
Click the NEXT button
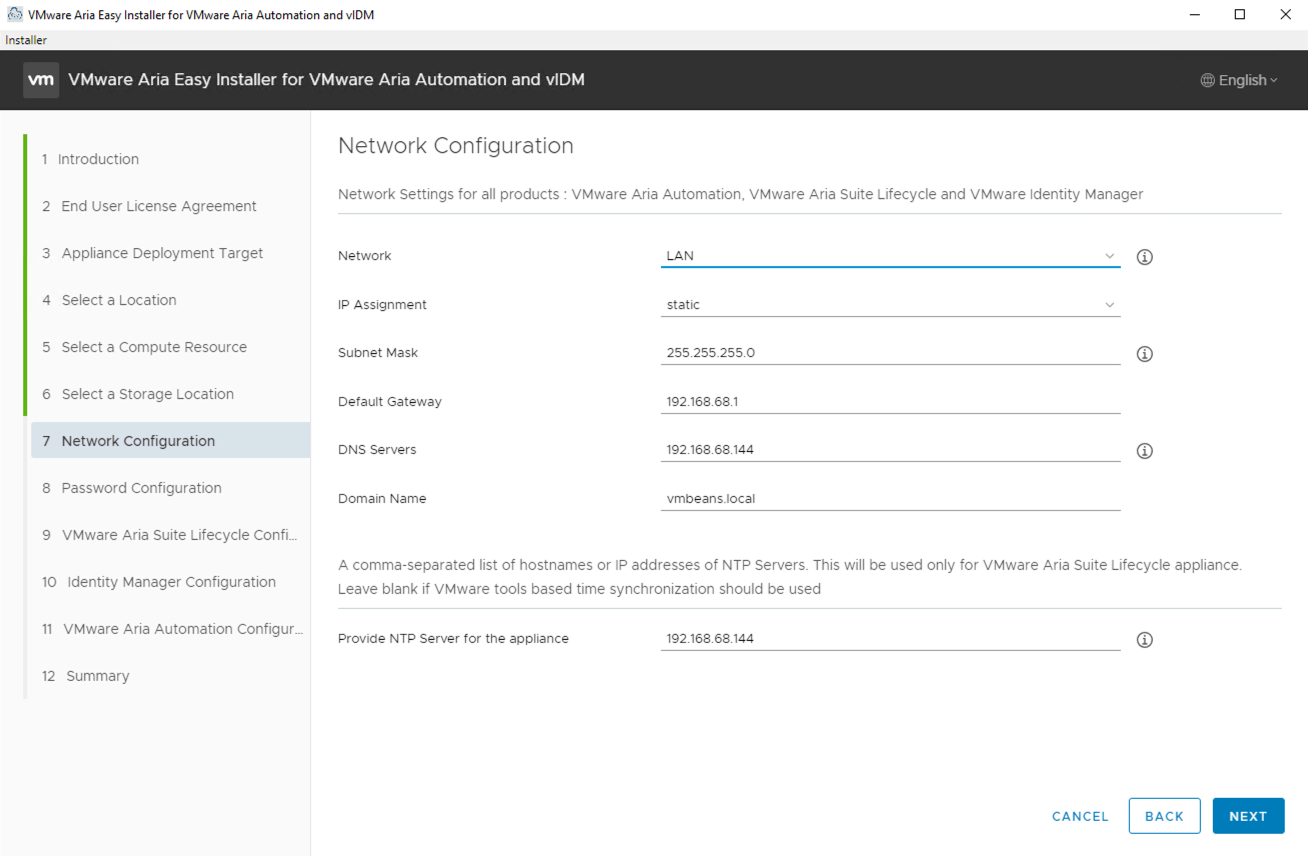pyautogui.click(x=1248, y=816)
